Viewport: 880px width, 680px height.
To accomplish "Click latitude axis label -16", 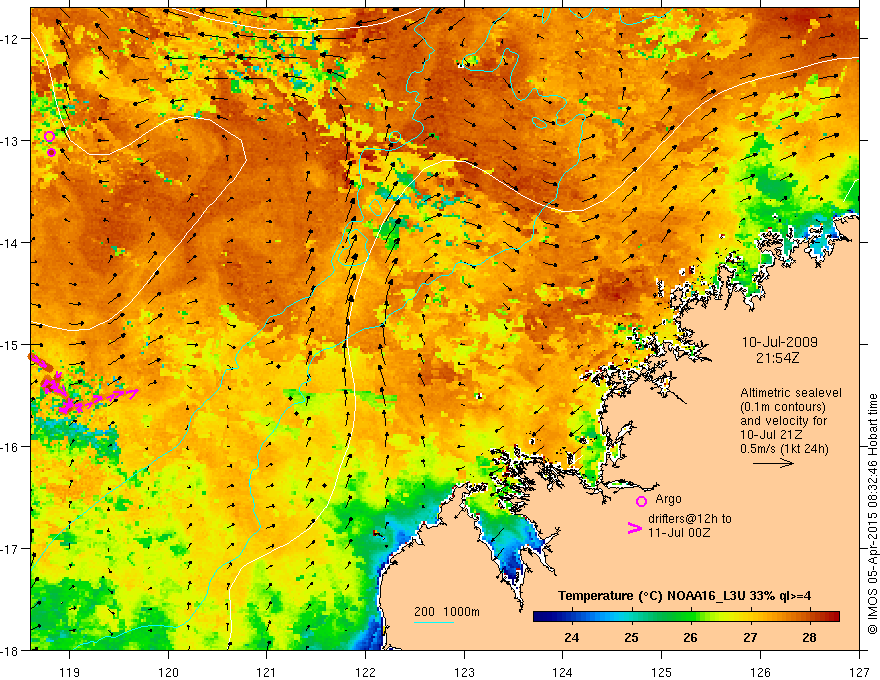I will pyautogui.click(x=10, y=447).
